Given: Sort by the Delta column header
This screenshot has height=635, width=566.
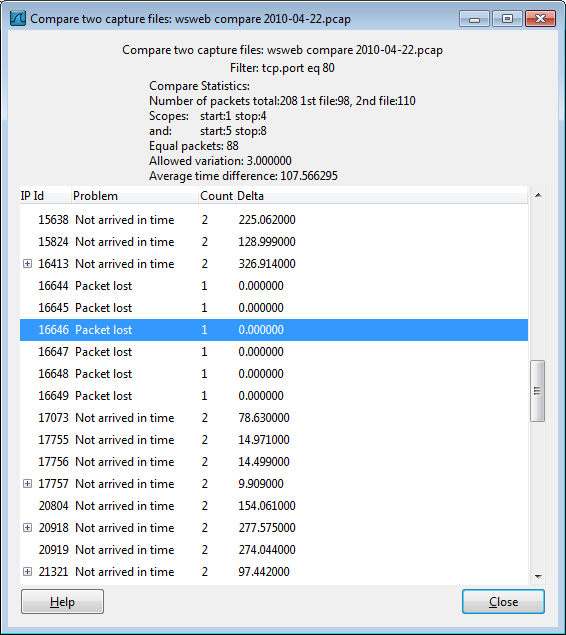Looking at the screenshot, I should (x=381, y=196).
